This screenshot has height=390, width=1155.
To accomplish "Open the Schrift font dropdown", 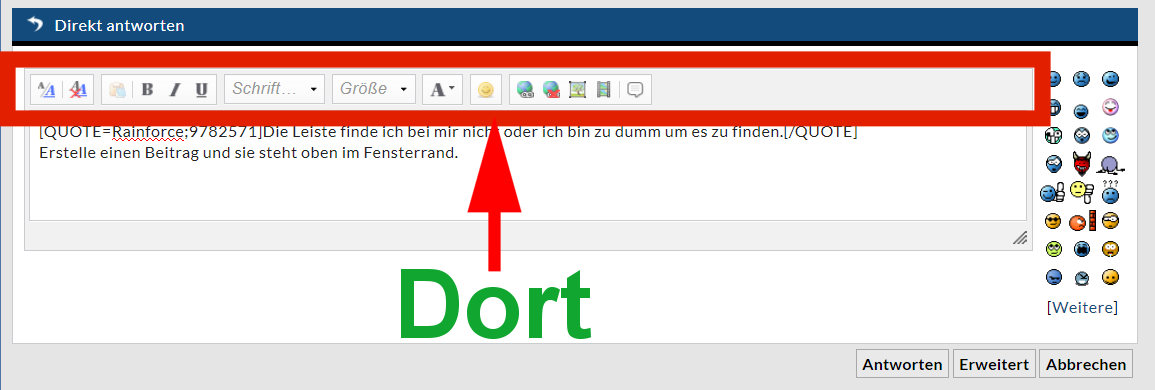I will [x=275, y=89].
